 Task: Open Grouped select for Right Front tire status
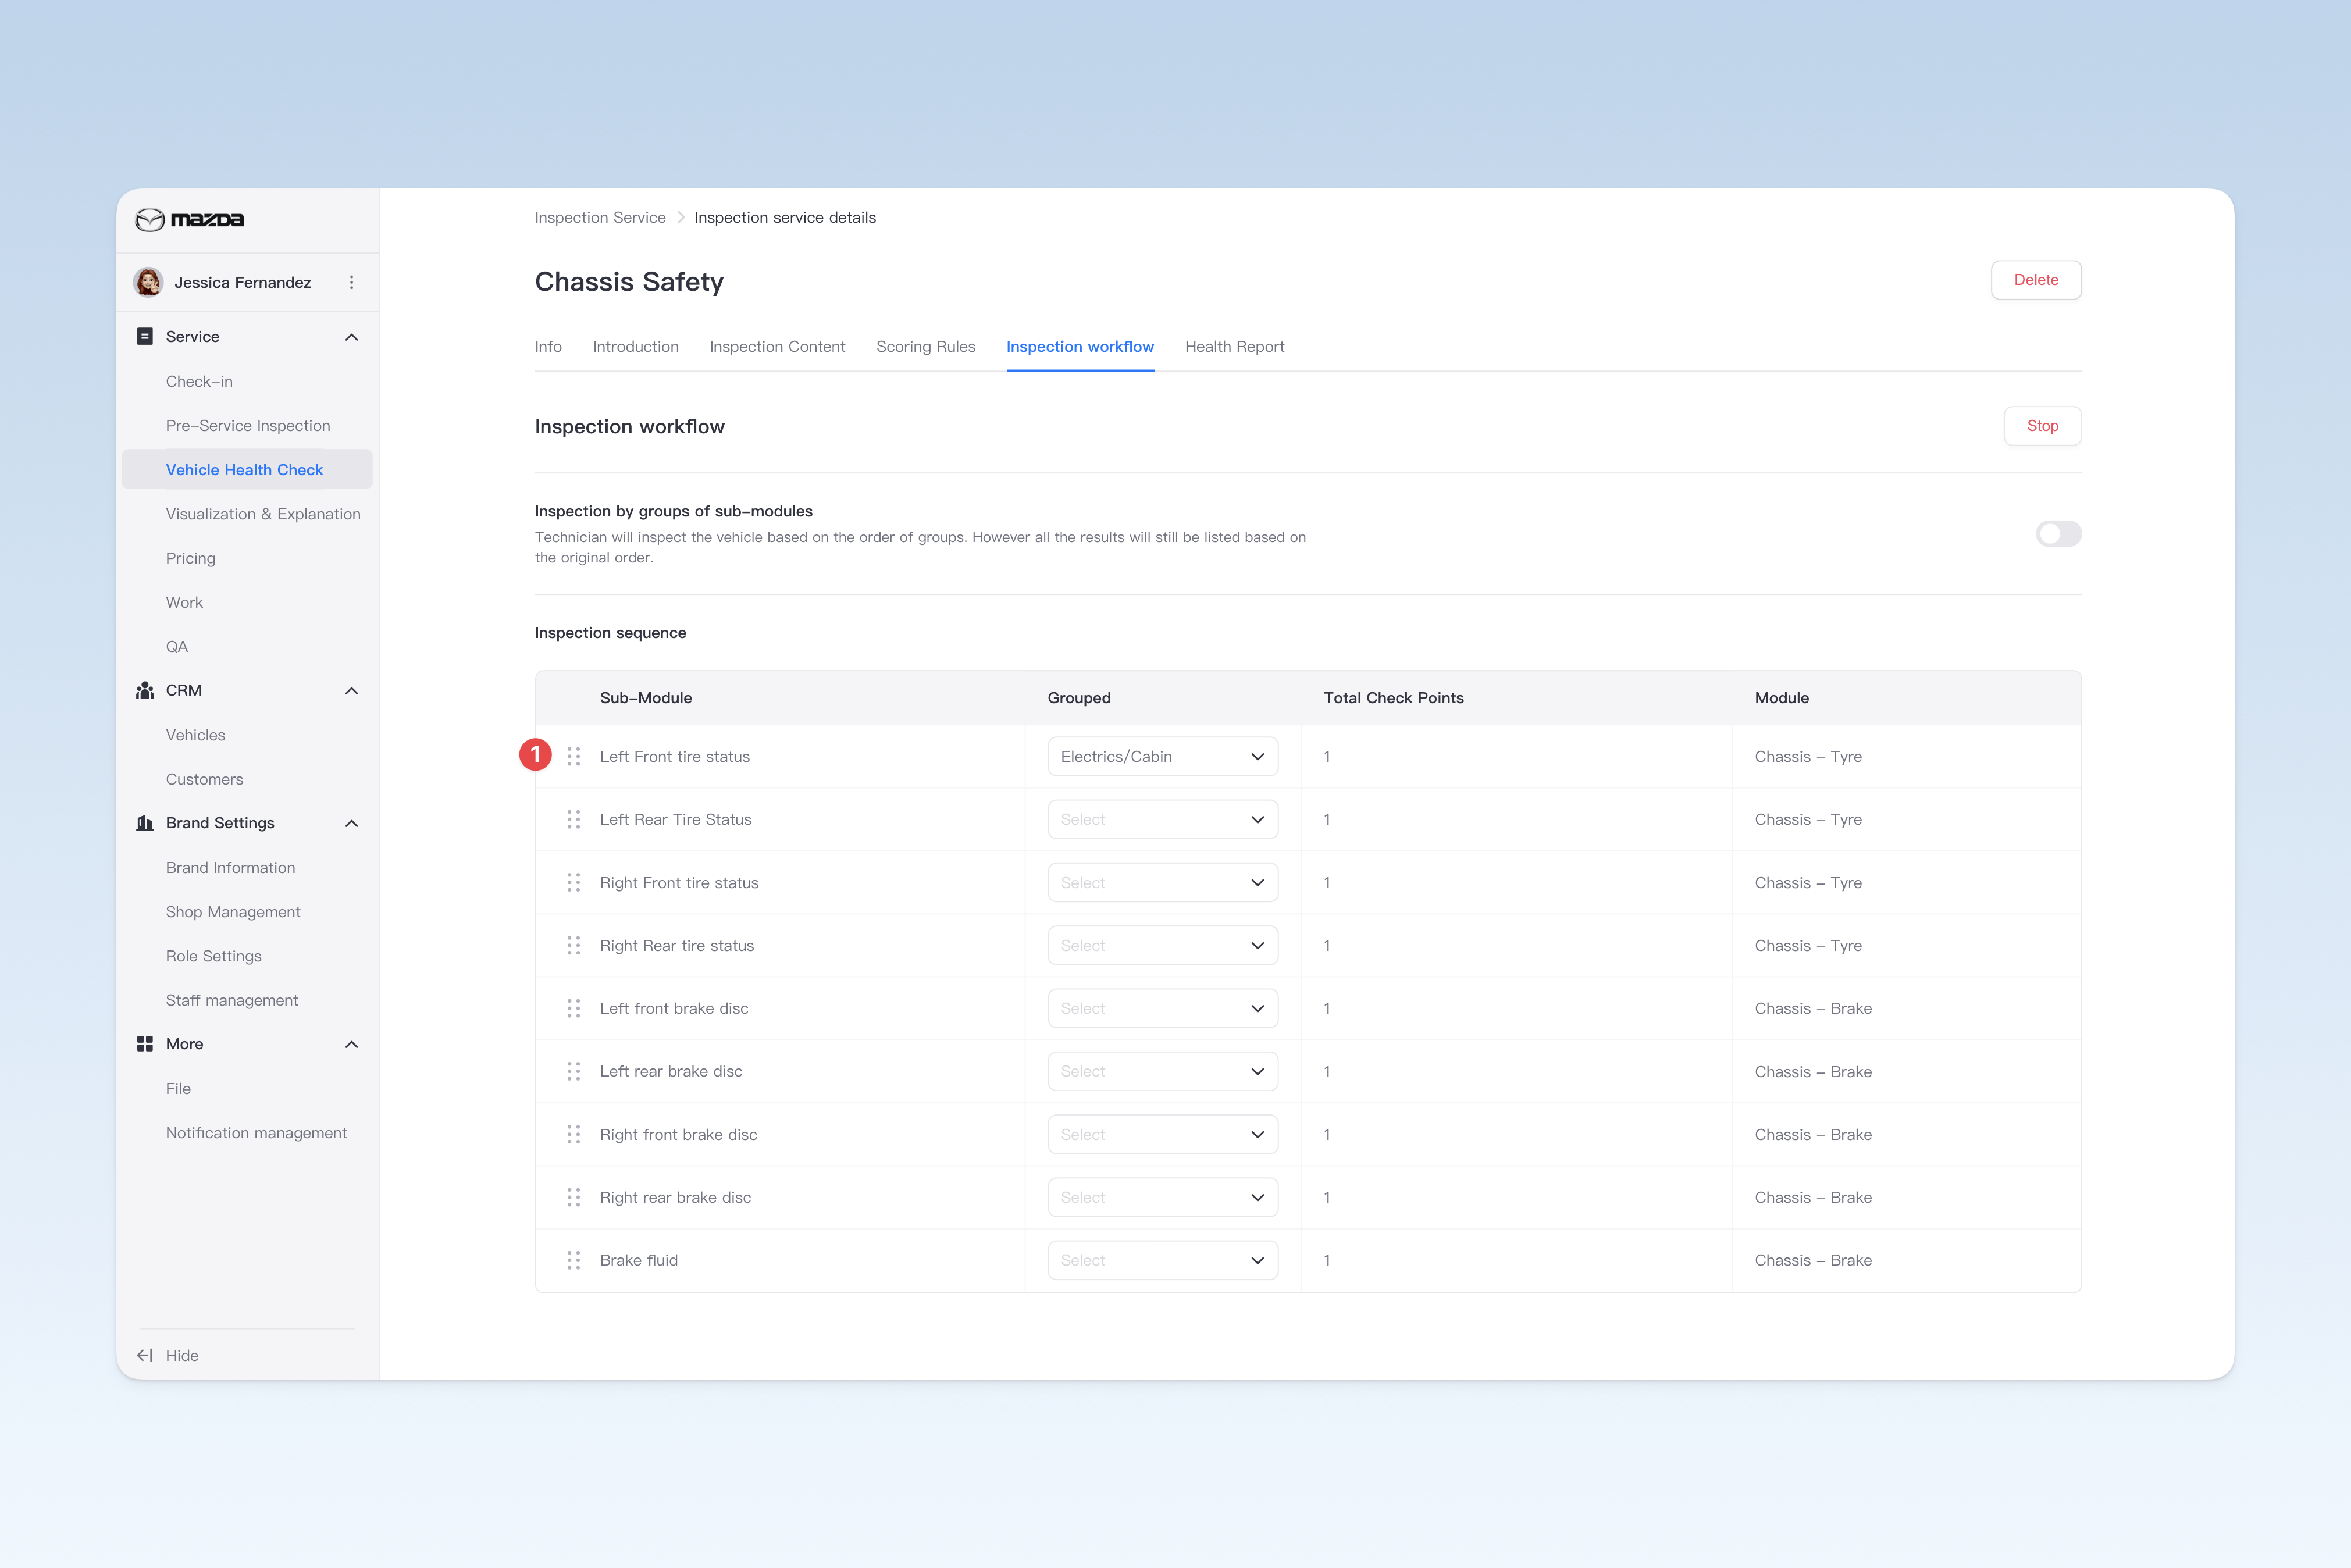tap(1162, 883)
